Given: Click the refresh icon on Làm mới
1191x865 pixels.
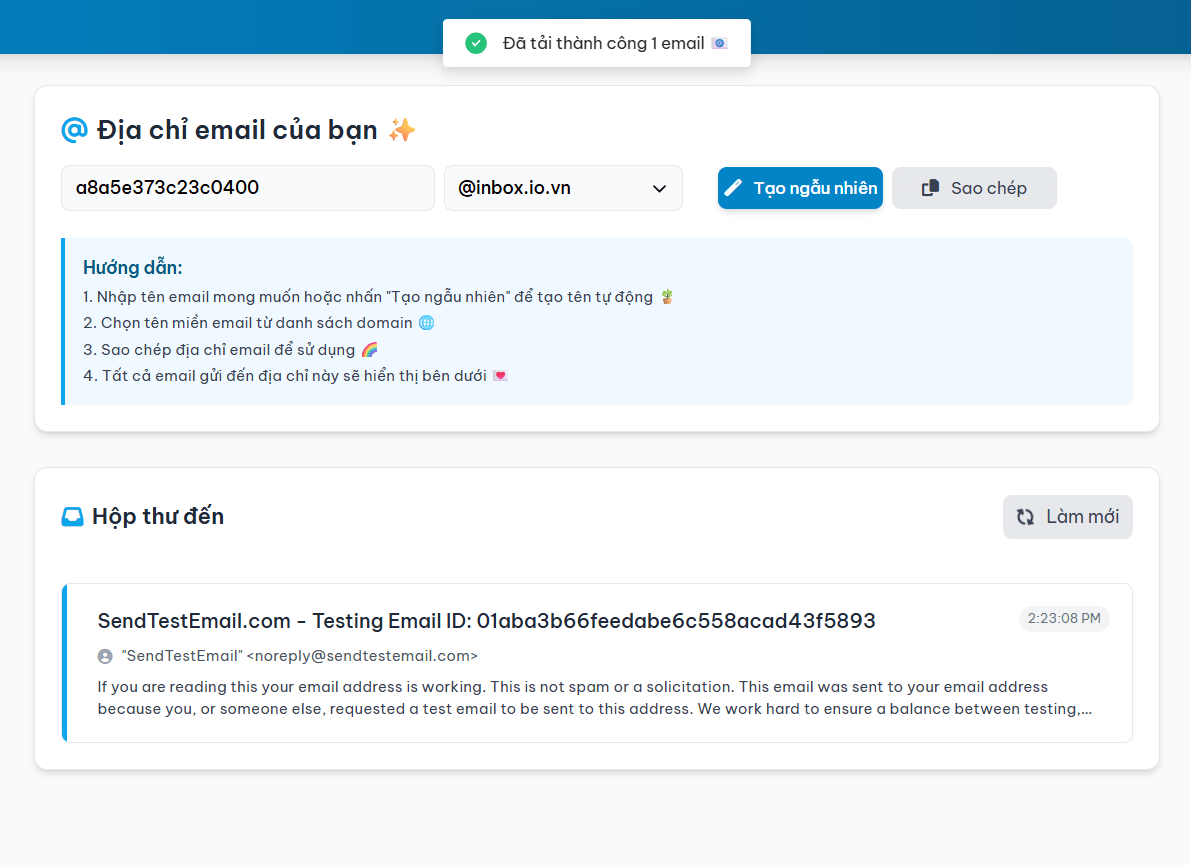Looking at the screenshot, I should pos(1025,516).
